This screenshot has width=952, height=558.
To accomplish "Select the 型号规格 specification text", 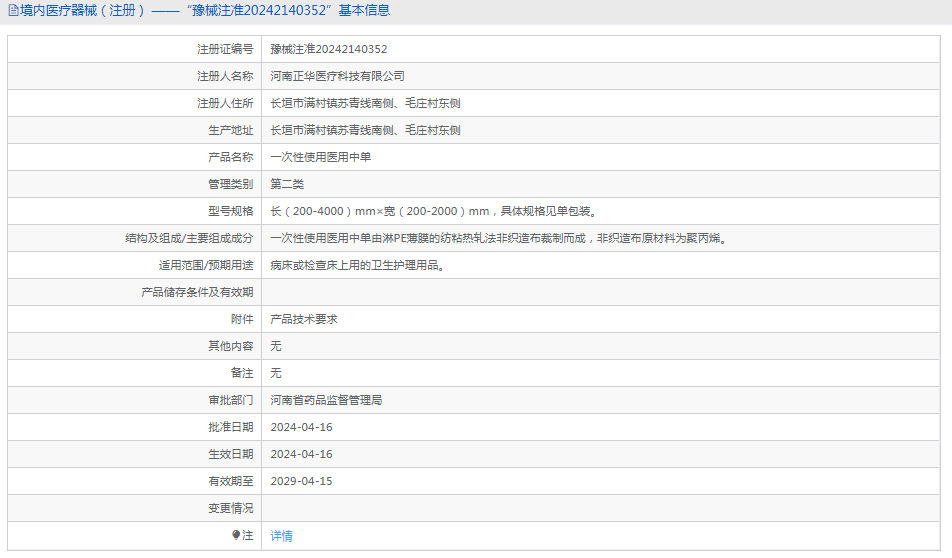I will pos(435,211).
